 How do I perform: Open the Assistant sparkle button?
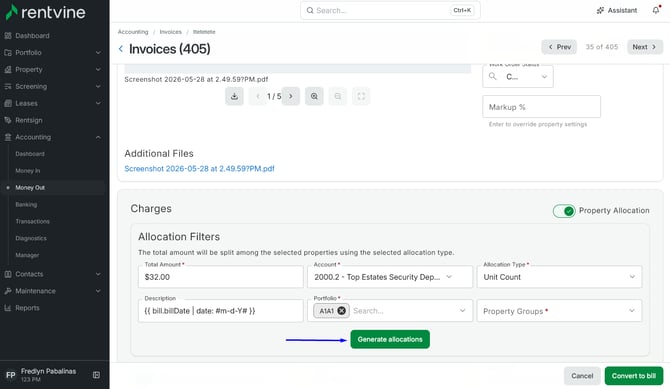[x=617, y=10]
